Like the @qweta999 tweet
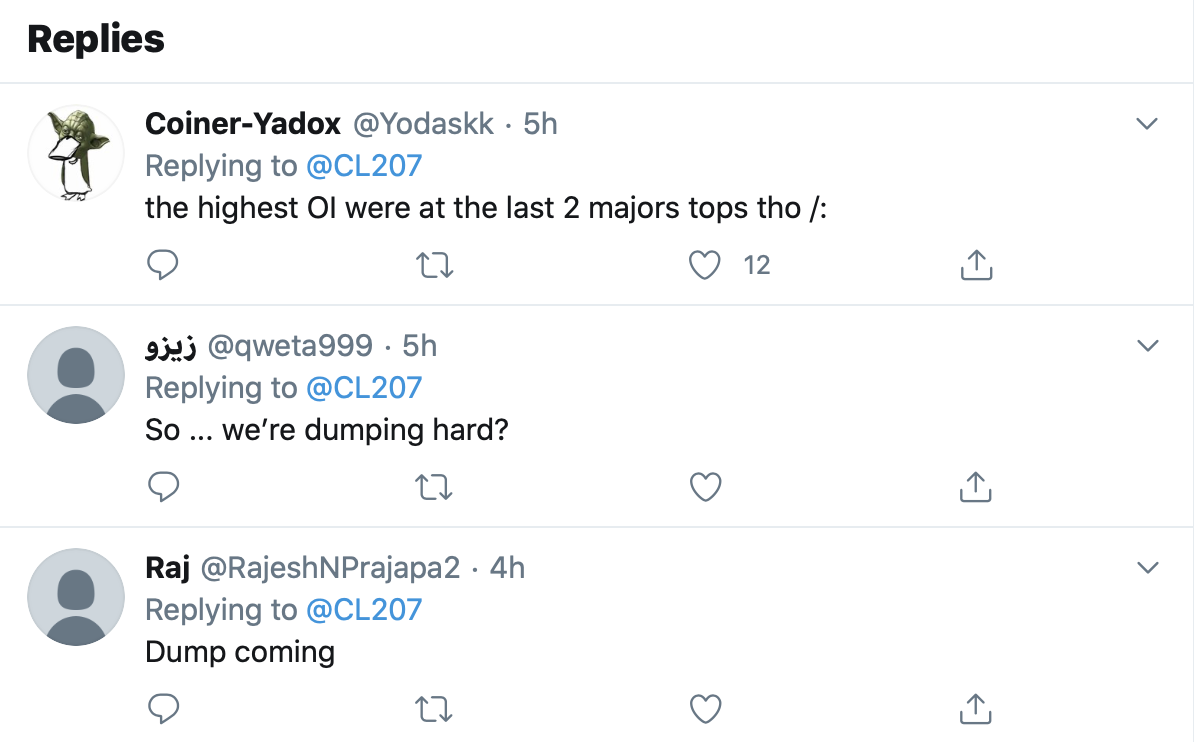The image size is (1194, 742). point(705,487)
